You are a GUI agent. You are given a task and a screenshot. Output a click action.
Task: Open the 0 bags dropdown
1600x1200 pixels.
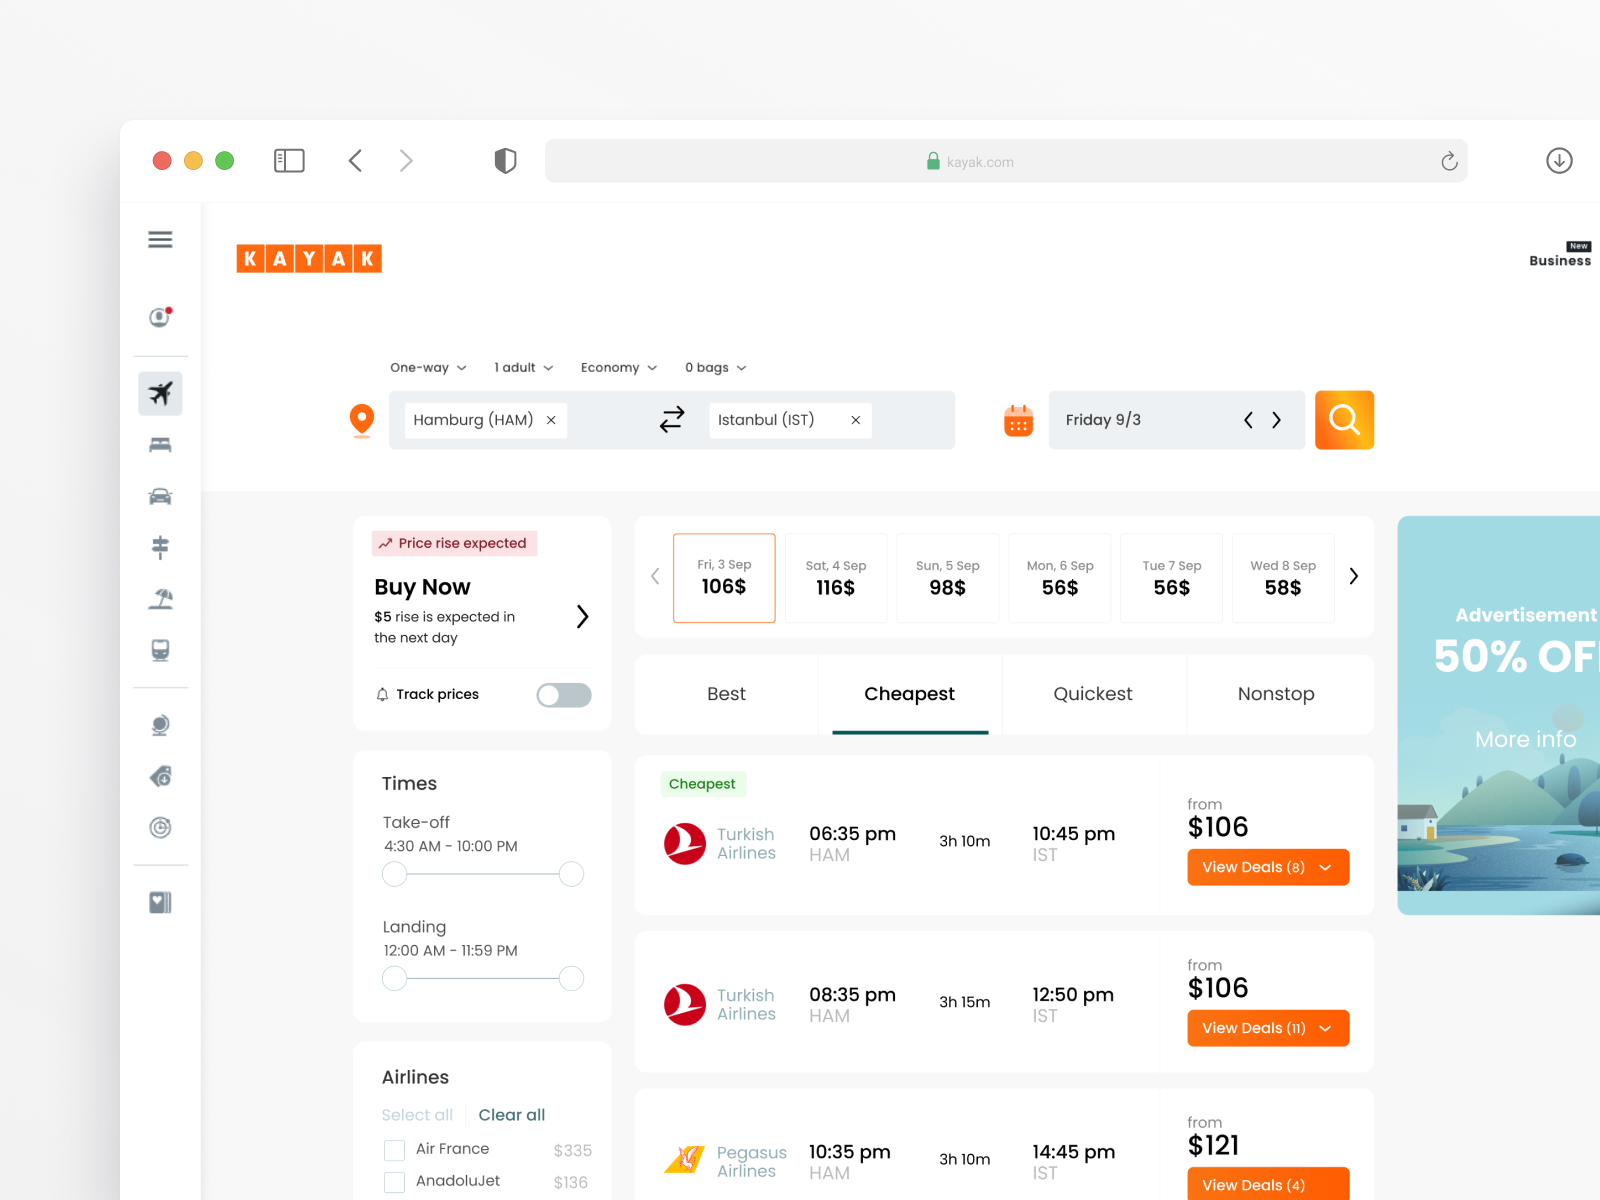(716, 368)
